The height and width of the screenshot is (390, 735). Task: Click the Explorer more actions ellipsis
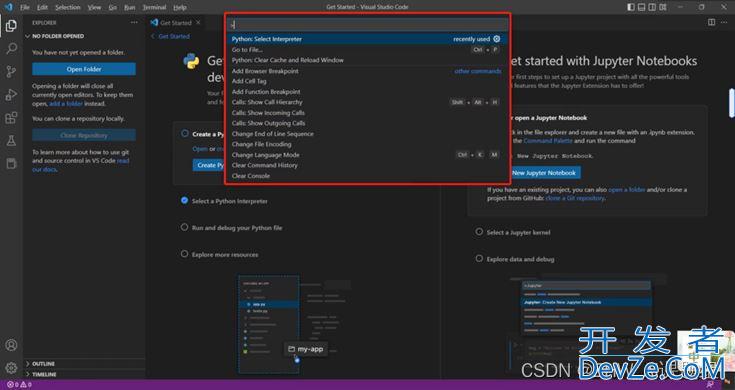pos(134,22)
